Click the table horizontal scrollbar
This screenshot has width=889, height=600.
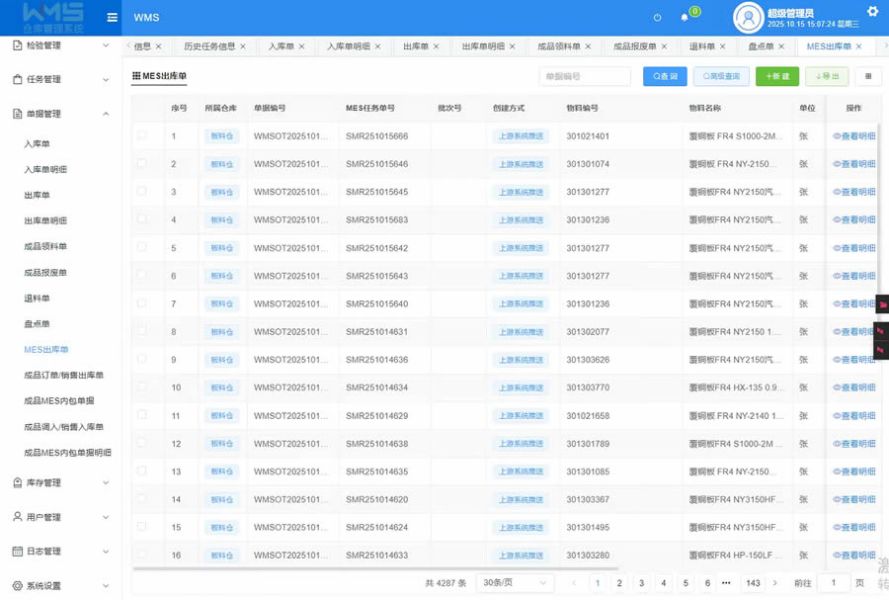pyautogui.click(x=375, y=567)
